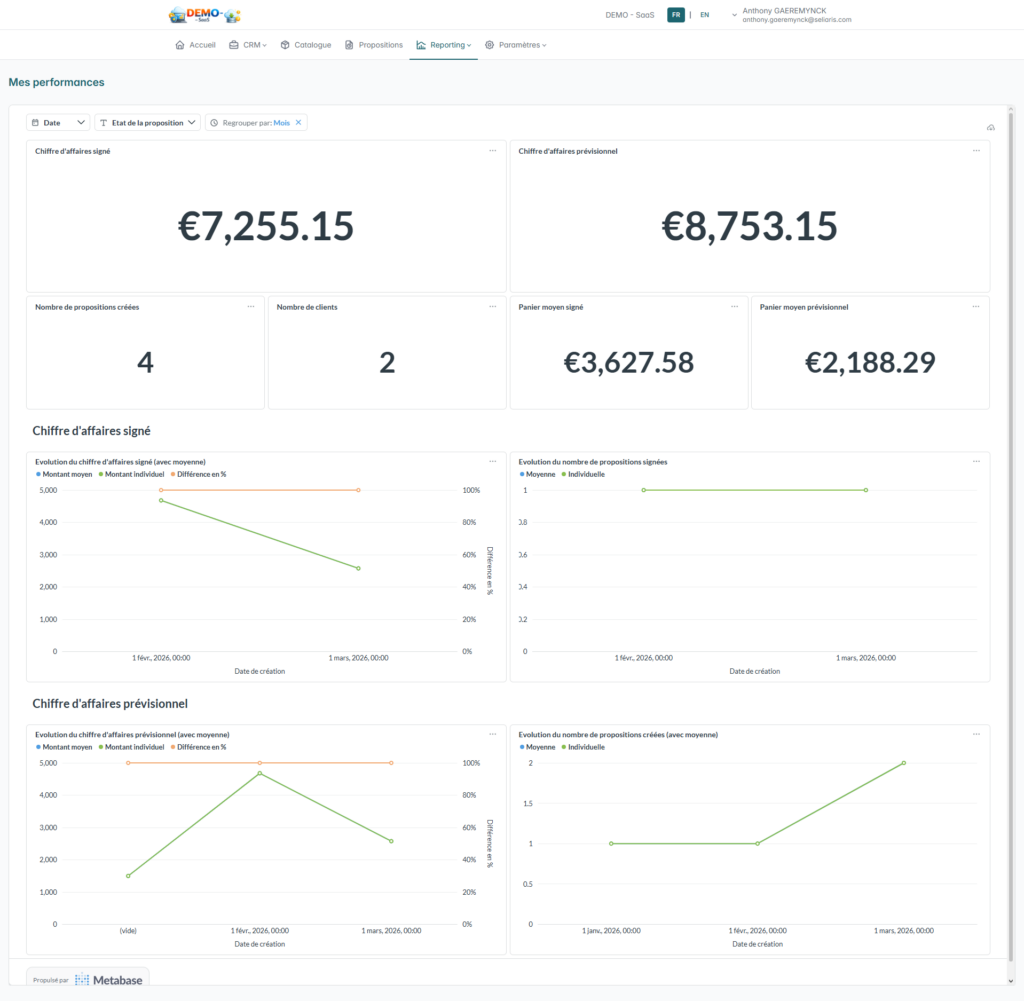1024x1001 pixels.
Task: Switch language to EN
Action: click(x=704, y=15)
